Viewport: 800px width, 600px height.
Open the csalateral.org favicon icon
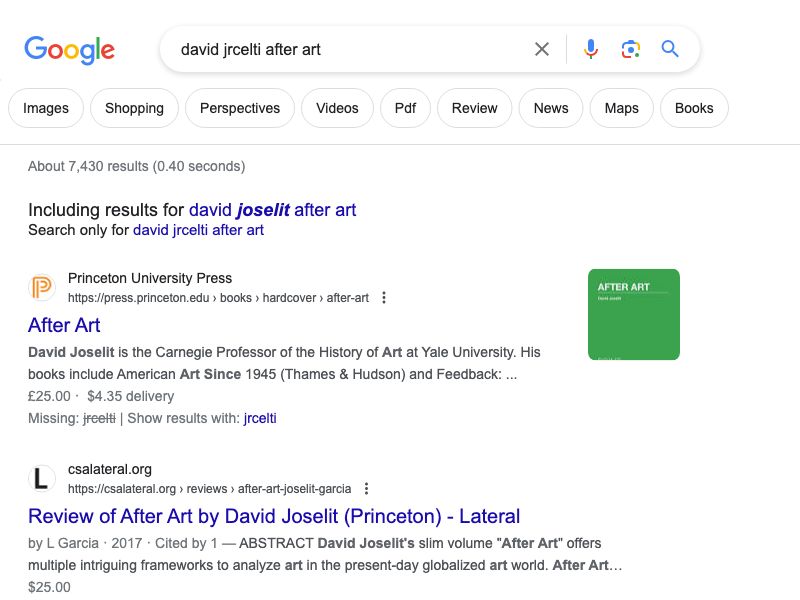pos(41,479)
